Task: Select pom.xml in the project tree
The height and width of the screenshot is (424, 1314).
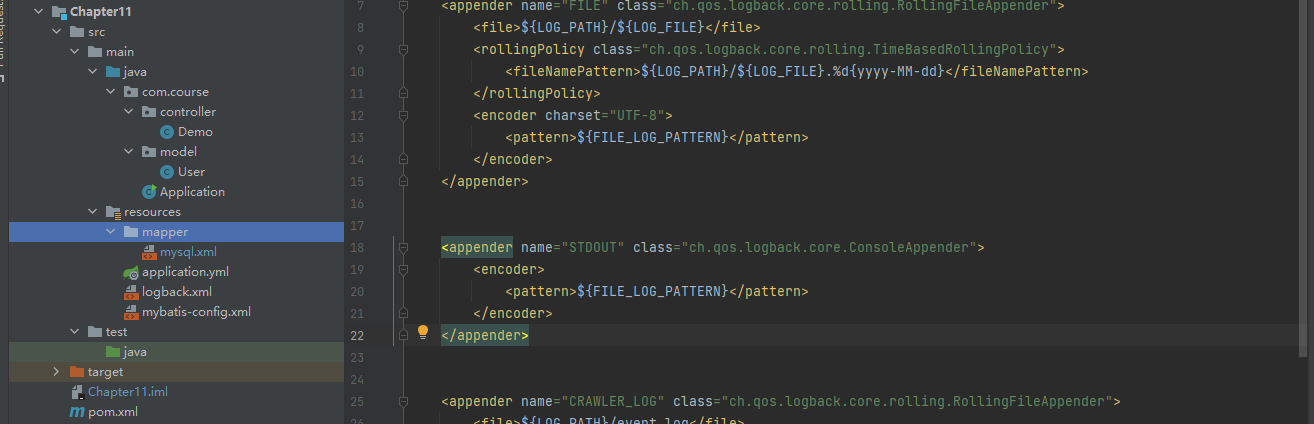Action: 113,412
